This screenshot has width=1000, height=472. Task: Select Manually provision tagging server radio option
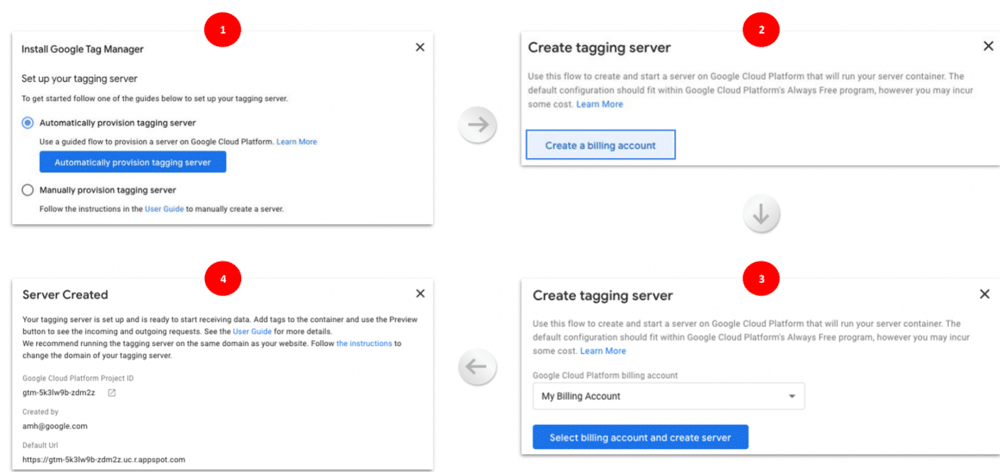click(x=27, y=190)
